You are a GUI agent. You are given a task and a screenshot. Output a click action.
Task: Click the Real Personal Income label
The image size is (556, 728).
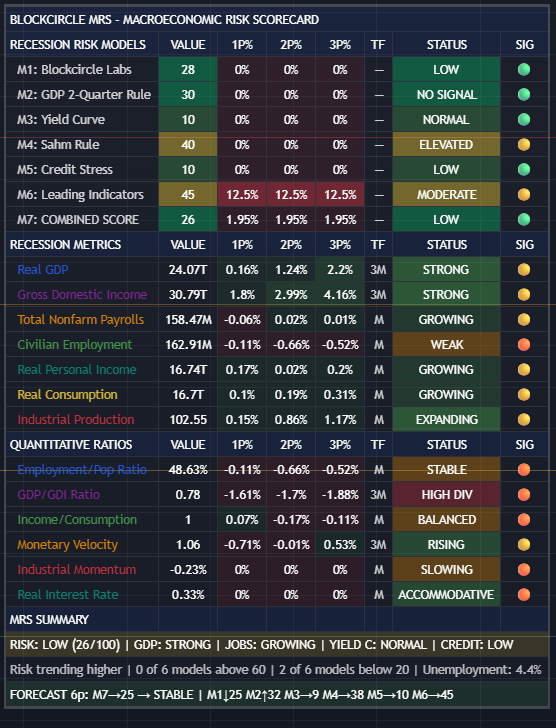[77, 370]
